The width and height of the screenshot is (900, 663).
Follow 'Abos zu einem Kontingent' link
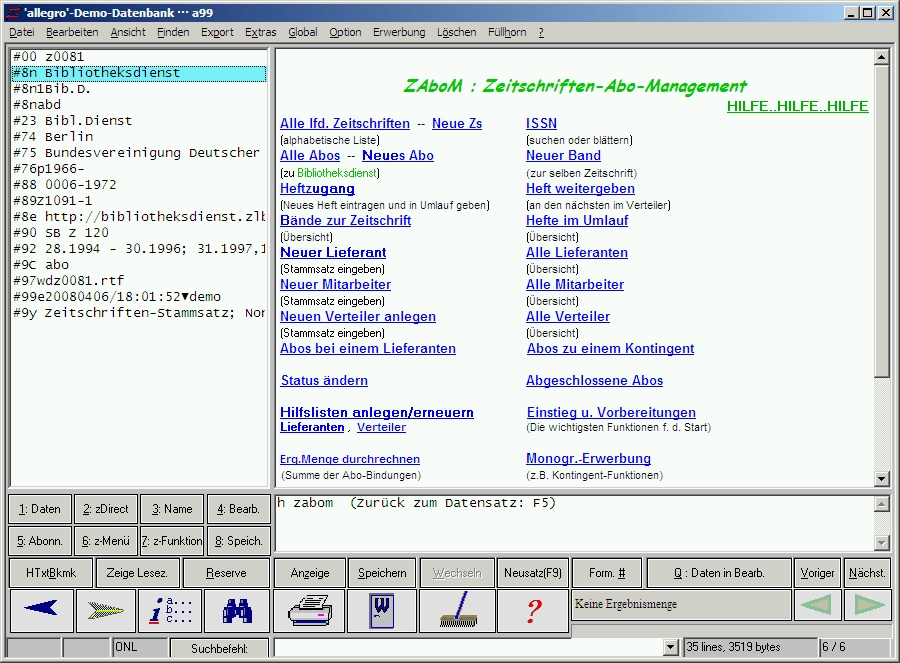tap(611, 348)
